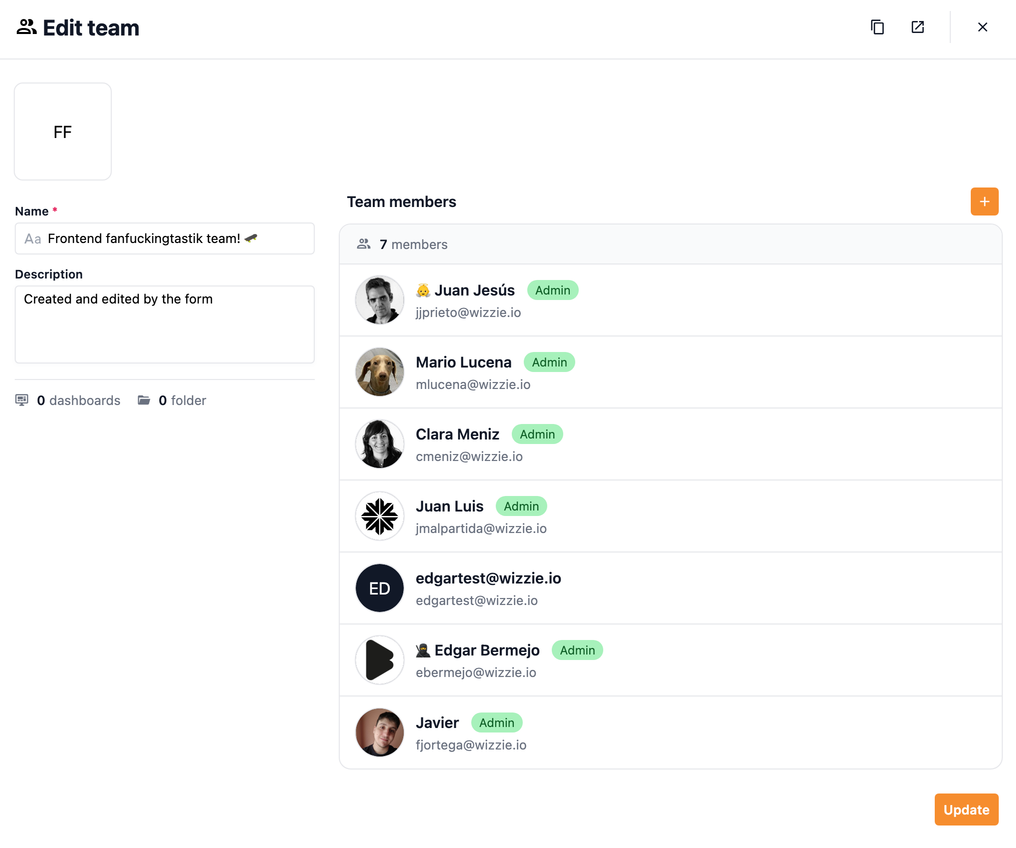1016x848 pixels.
Task: Click Admin badge beside Javier
Action: click(x=496, y=722)
